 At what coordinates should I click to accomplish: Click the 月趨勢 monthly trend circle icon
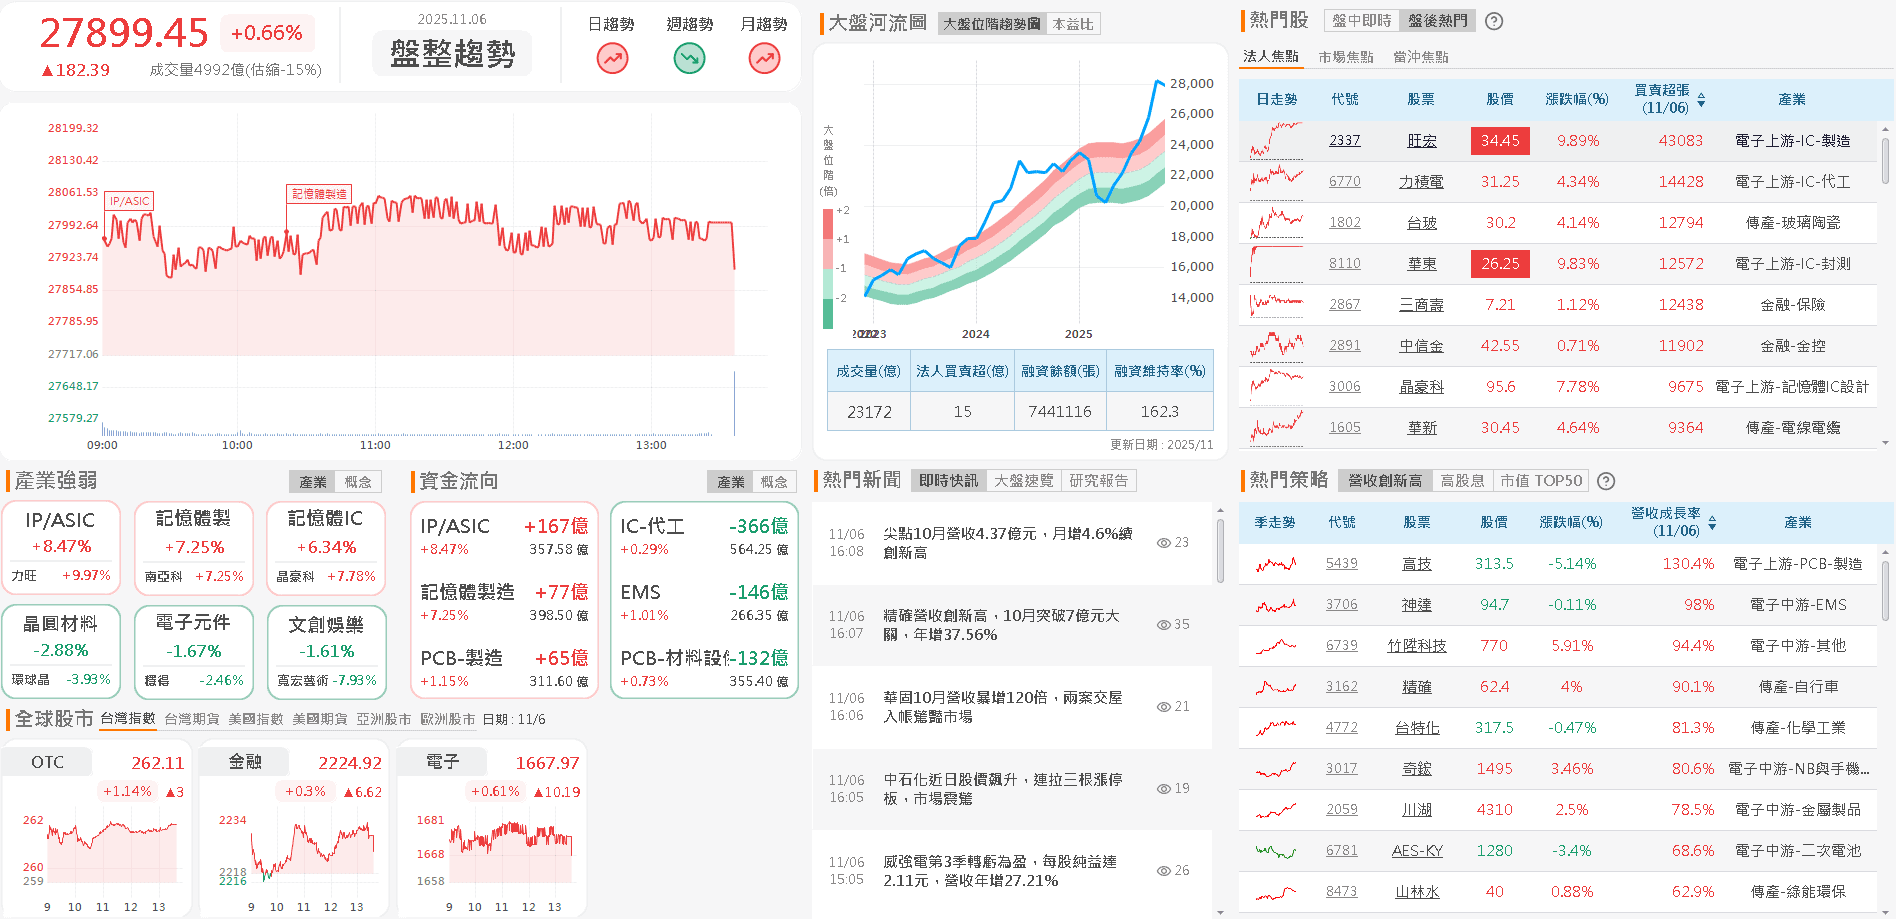tap(763, 59)
